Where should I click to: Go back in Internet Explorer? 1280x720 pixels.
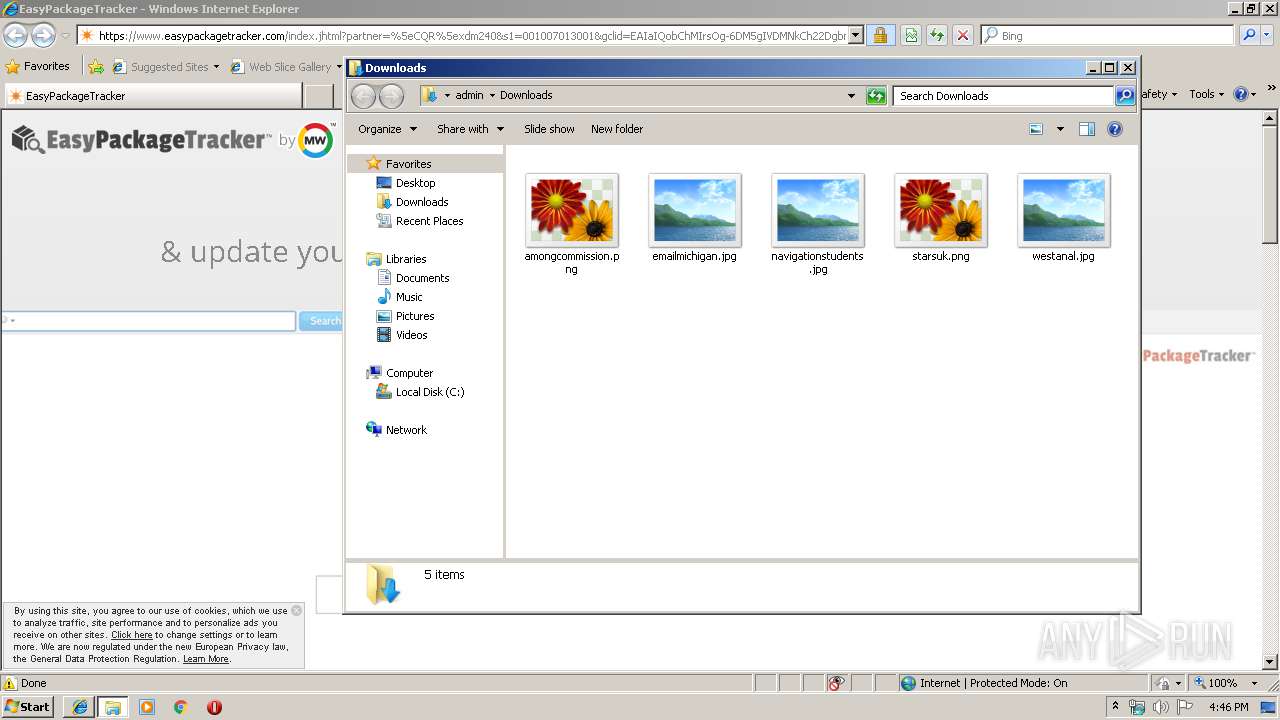(x=15, y=36)
